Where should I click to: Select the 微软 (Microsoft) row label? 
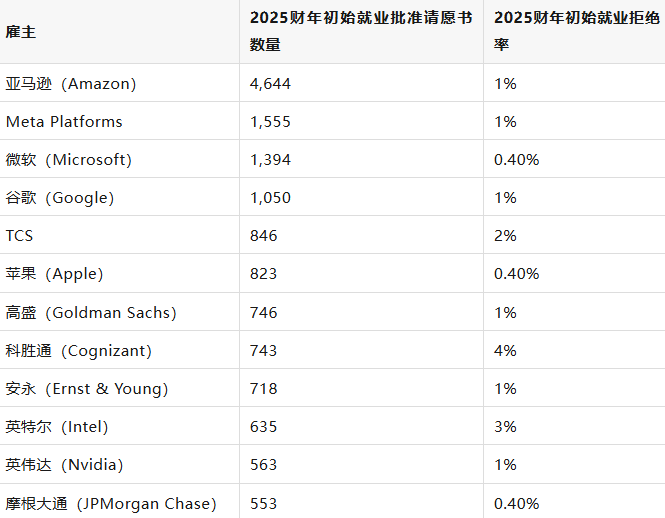click(x=69, y=160)
